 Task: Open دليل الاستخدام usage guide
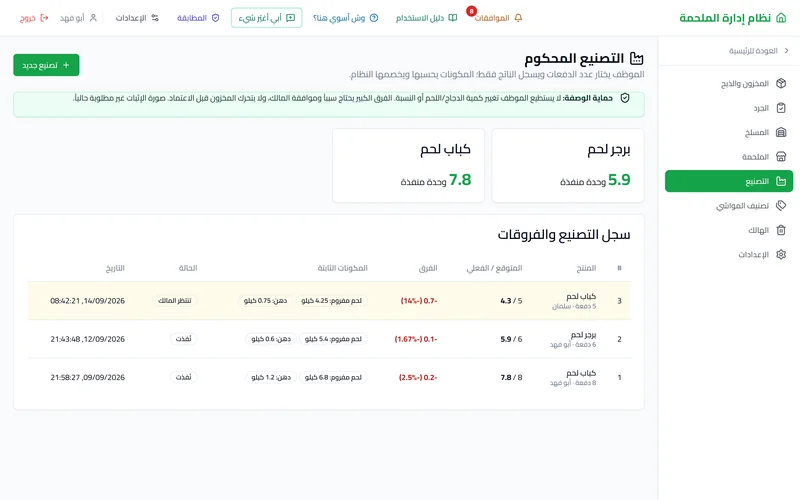(x=420, y=18)
